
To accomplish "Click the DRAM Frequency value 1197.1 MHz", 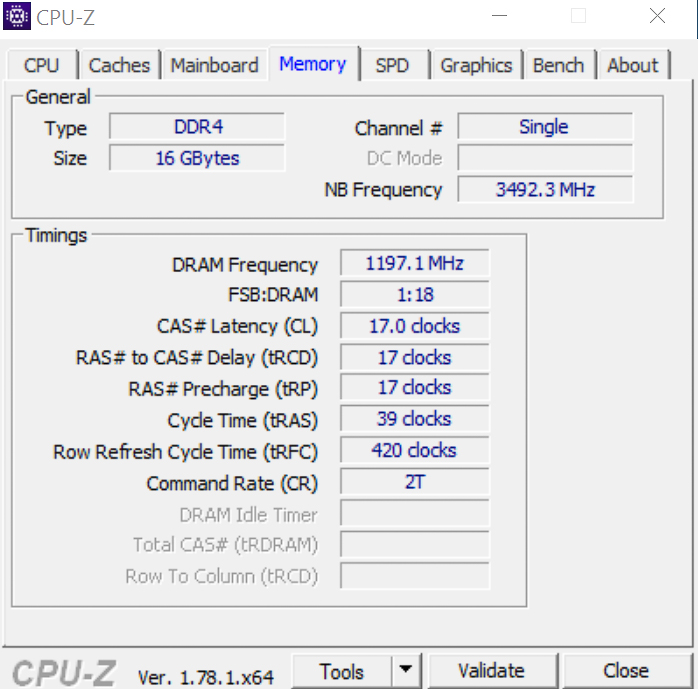I will [x=415, y=263].
